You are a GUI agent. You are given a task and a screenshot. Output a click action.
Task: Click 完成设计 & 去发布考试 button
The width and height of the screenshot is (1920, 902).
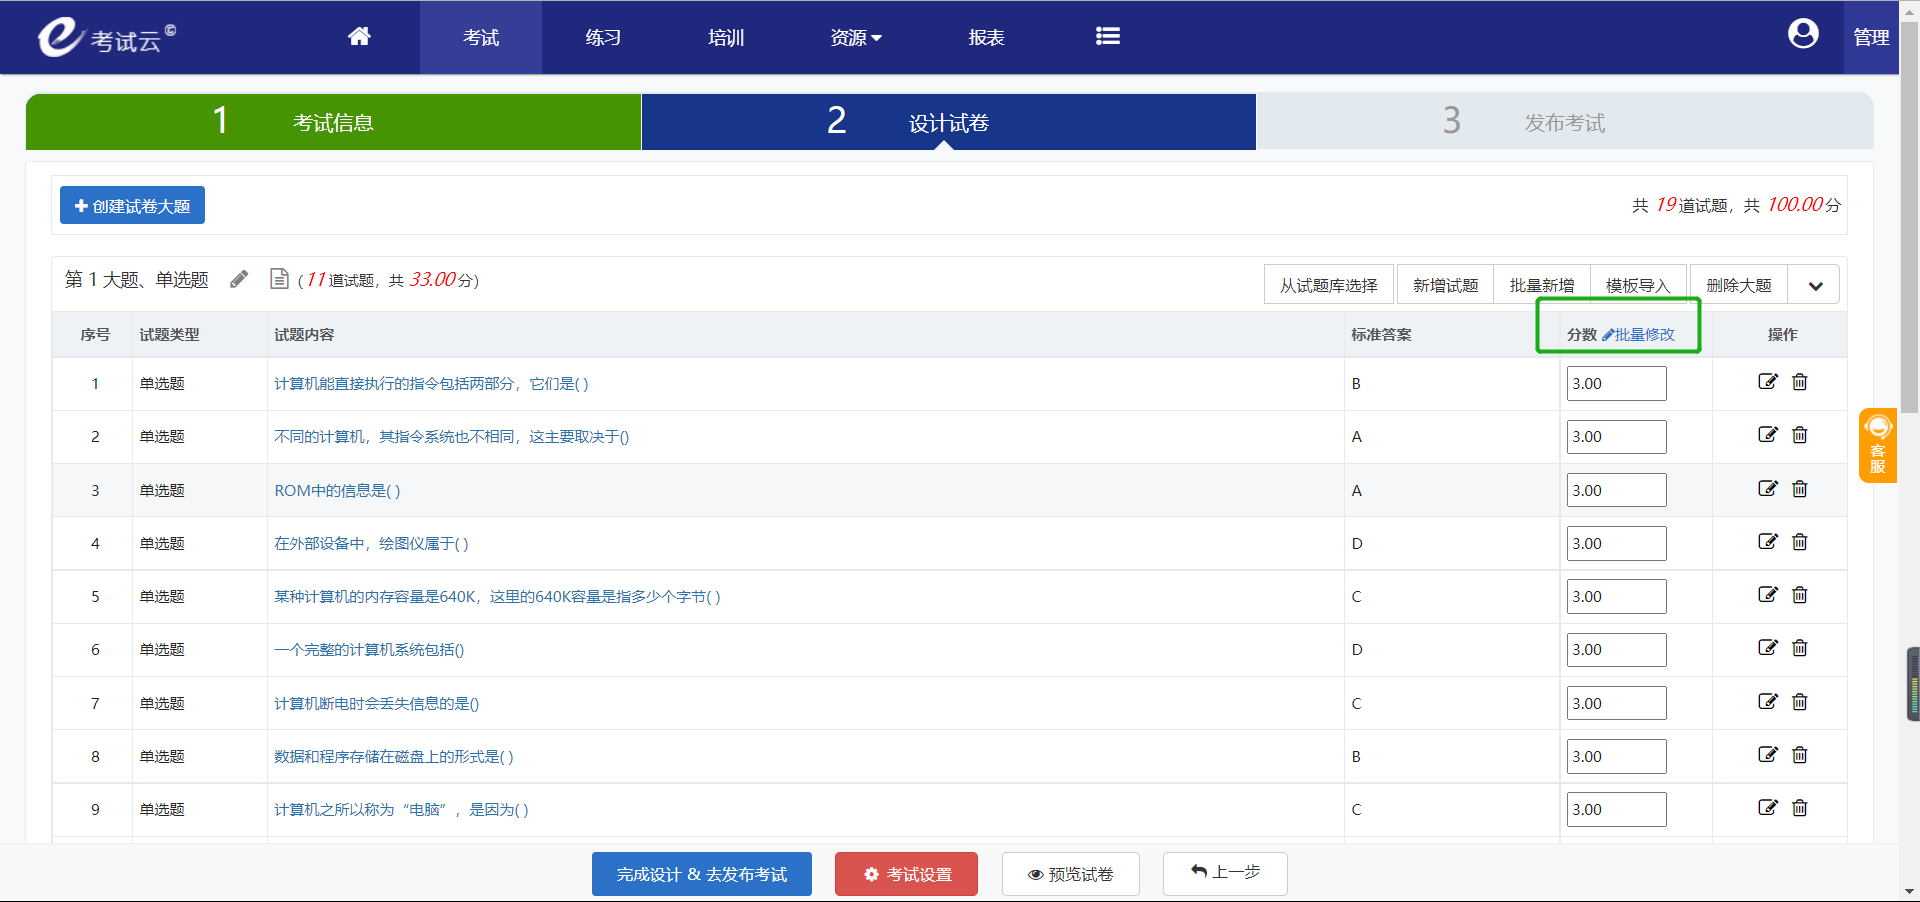(702, 874)
